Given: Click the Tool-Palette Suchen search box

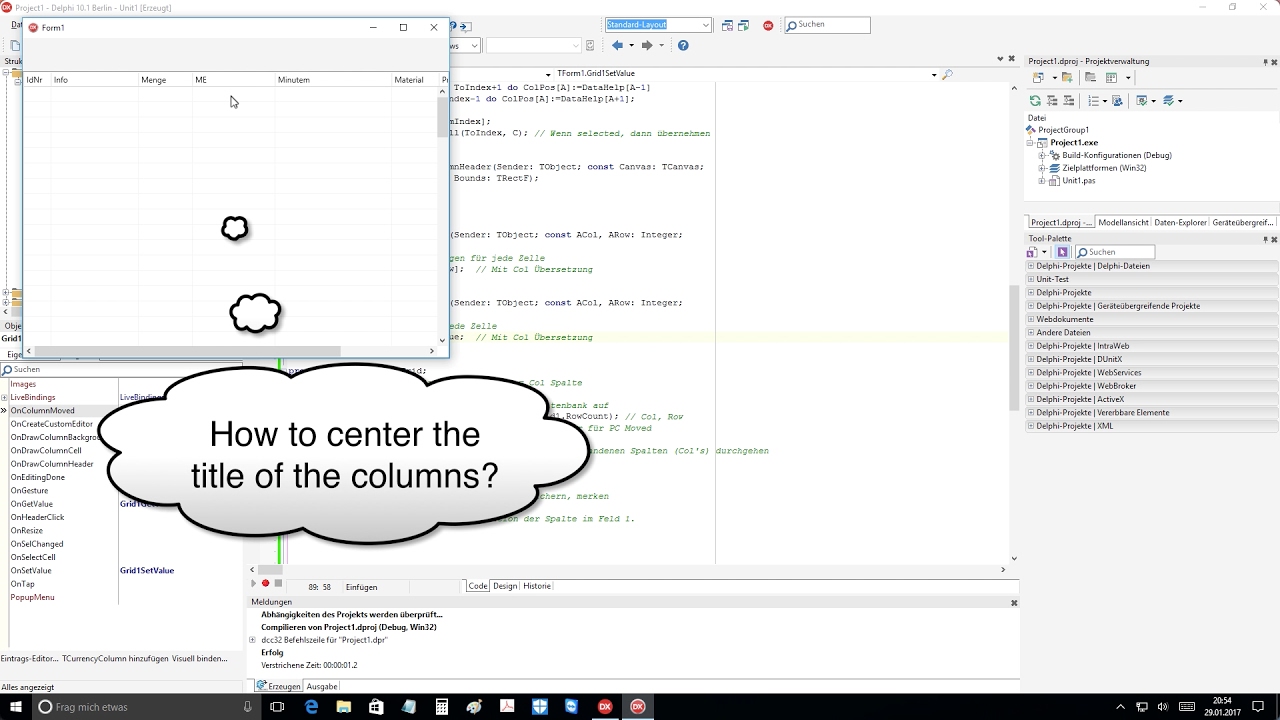Looking at the screenshot, I should pyautogui.click(x=1115, y=252).
